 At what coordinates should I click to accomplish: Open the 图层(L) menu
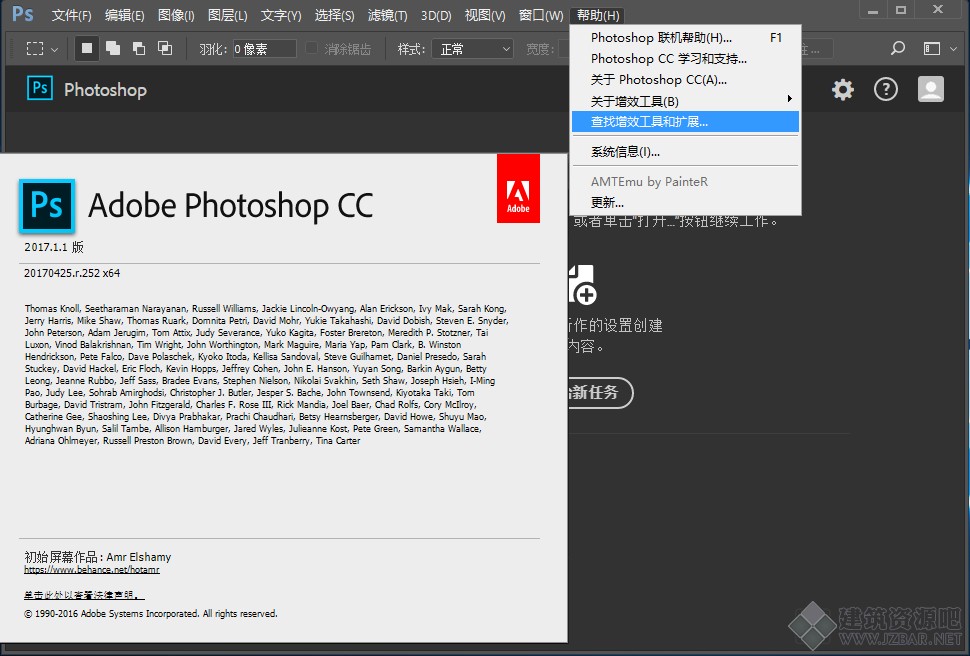click(228, 15)
